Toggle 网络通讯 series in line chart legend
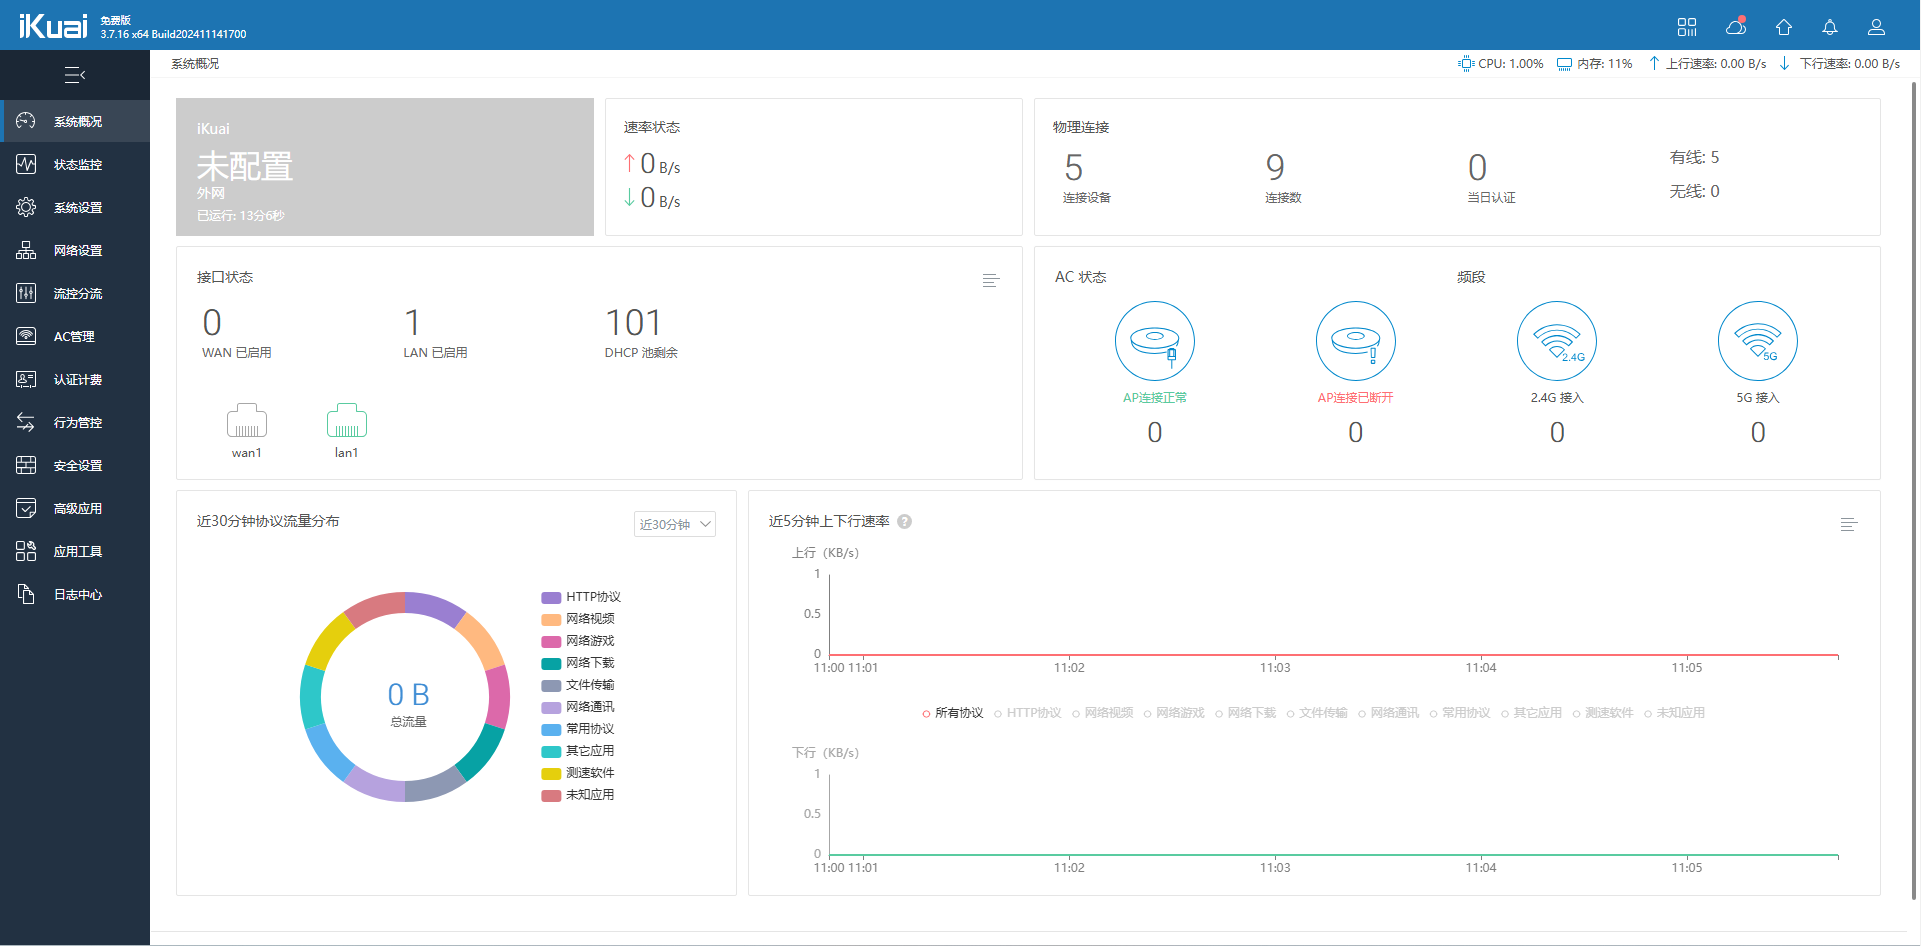 [x=1389, y=713]
